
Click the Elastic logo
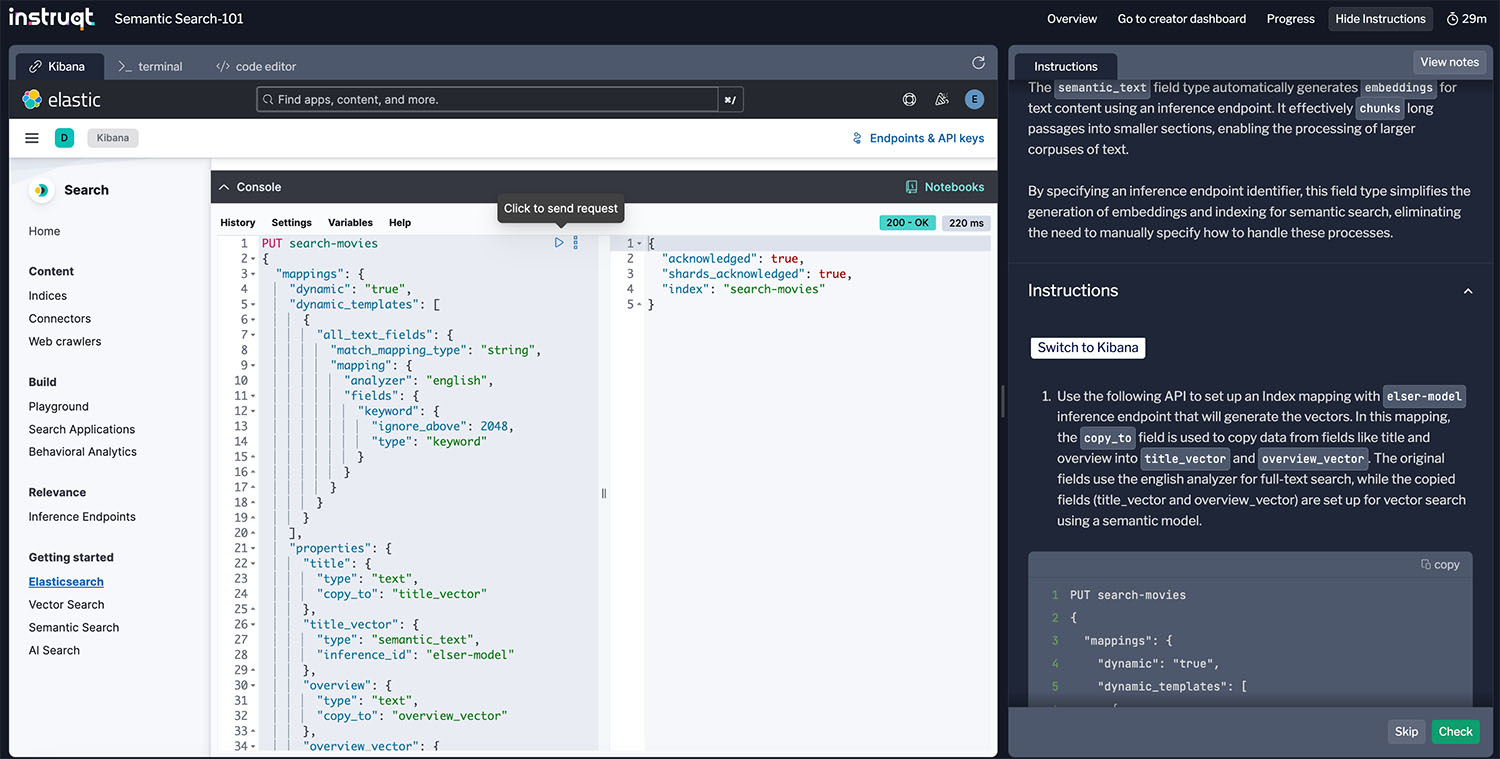click(62, 99)
